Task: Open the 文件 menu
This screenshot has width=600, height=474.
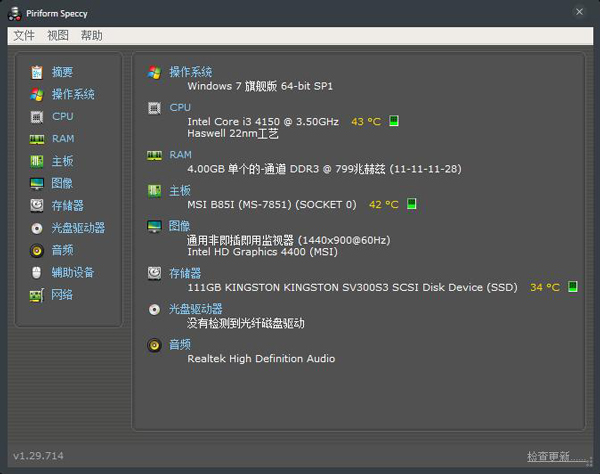Action: click(24, 36)
